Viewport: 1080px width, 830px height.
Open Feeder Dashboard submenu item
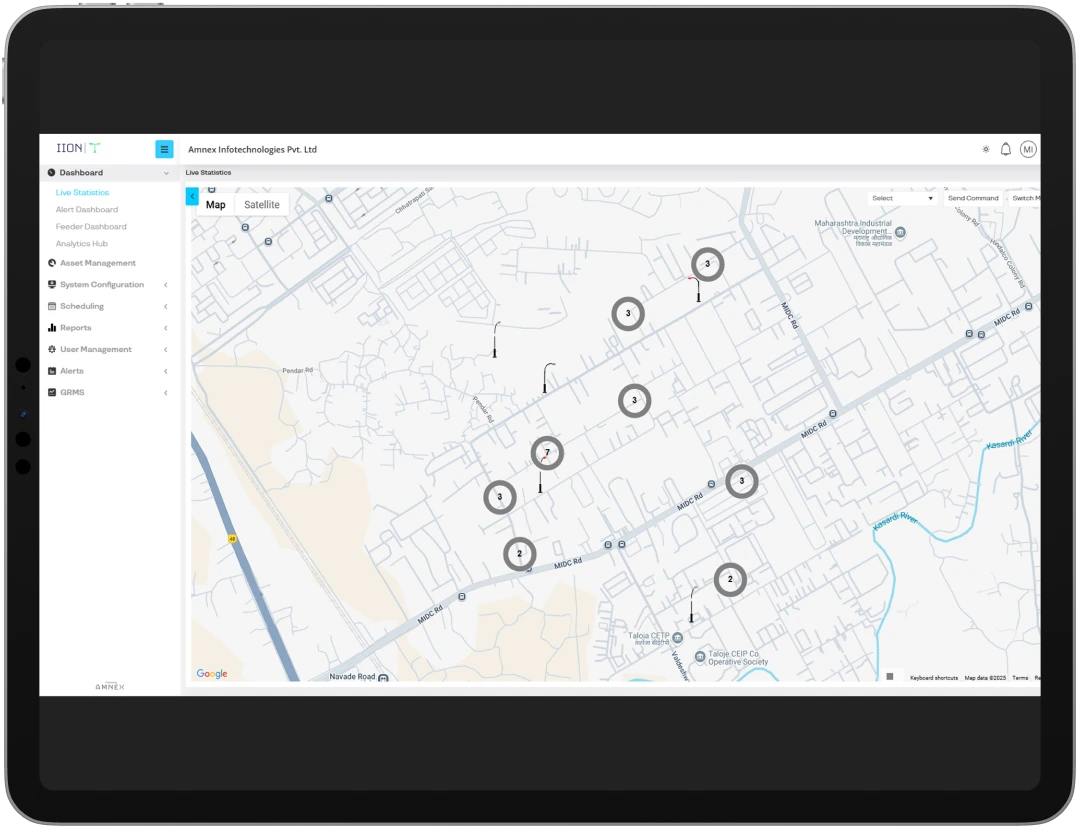91,227
